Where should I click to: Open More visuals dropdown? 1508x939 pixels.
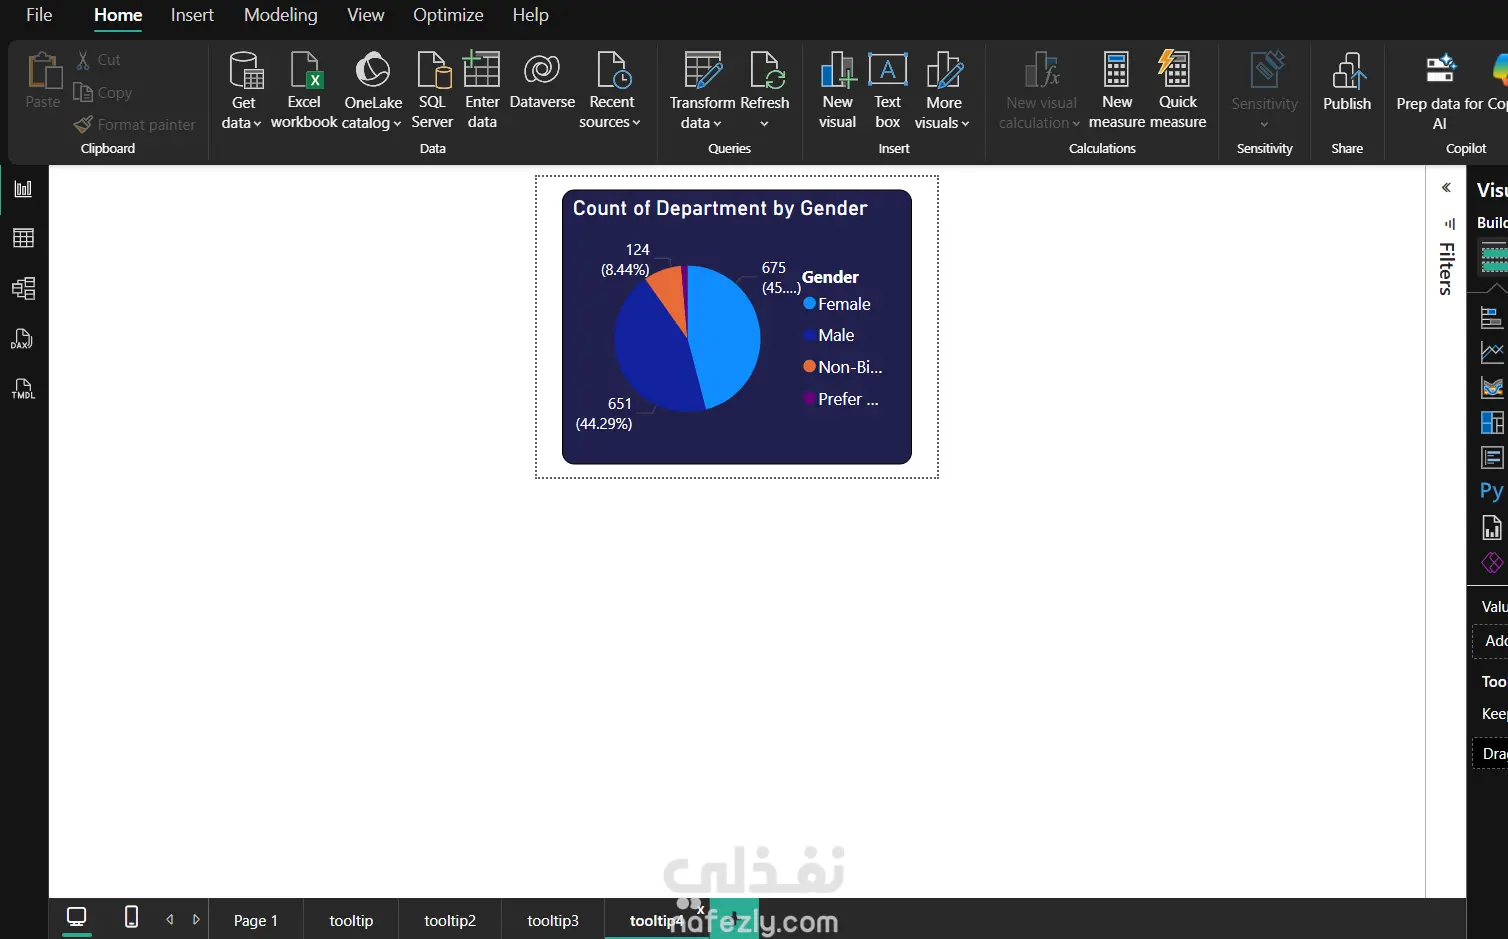click(965, 124)
